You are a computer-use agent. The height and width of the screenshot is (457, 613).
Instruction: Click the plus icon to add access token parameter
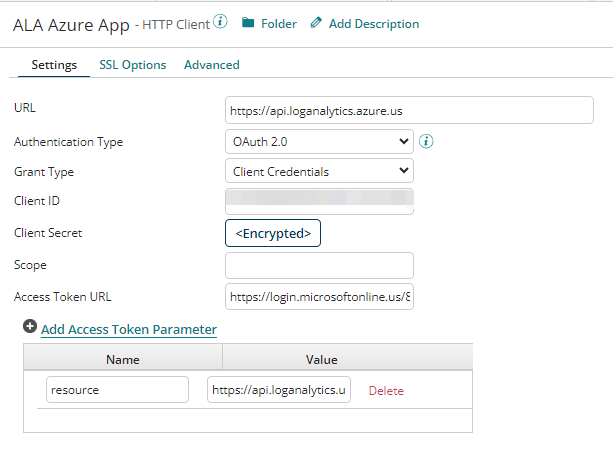coord(30,326)
